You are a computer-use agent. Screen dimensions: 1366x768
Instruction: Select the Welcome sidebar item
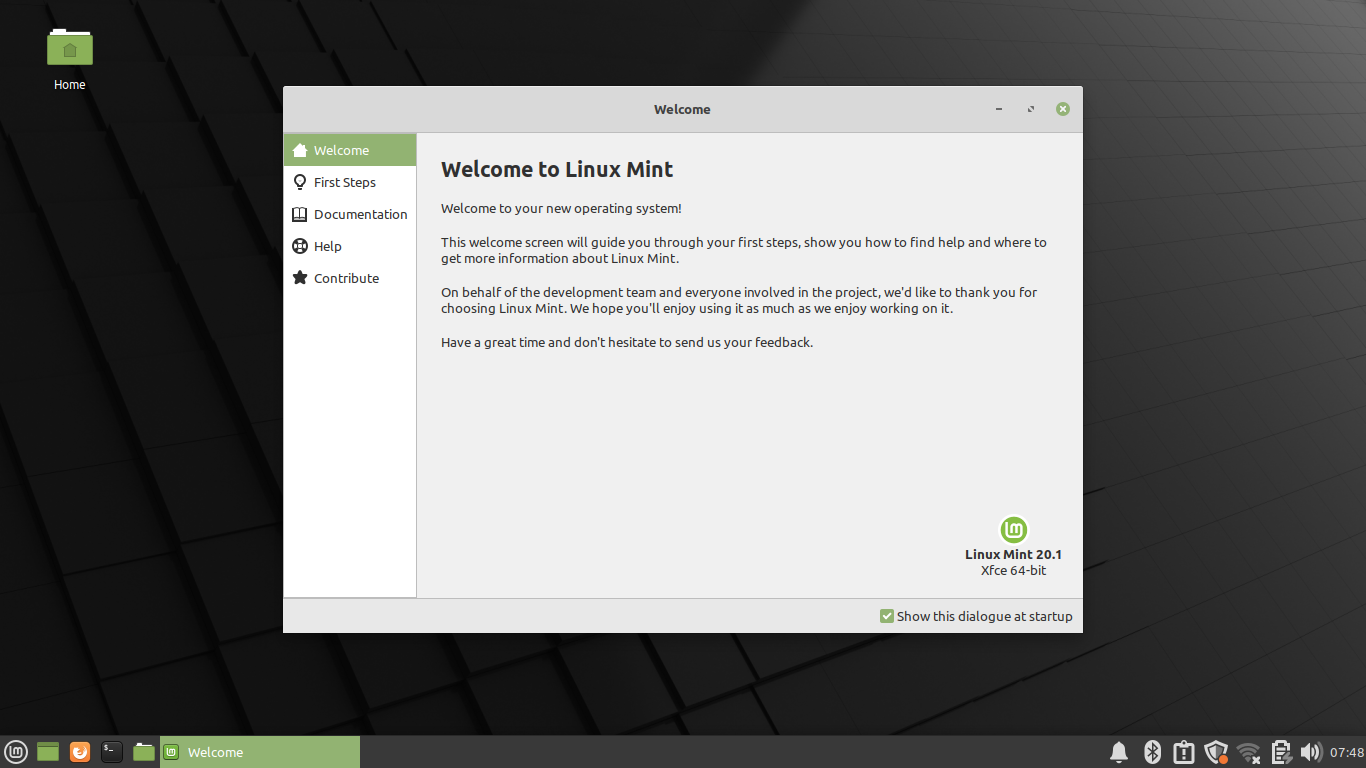pos(350,150)
